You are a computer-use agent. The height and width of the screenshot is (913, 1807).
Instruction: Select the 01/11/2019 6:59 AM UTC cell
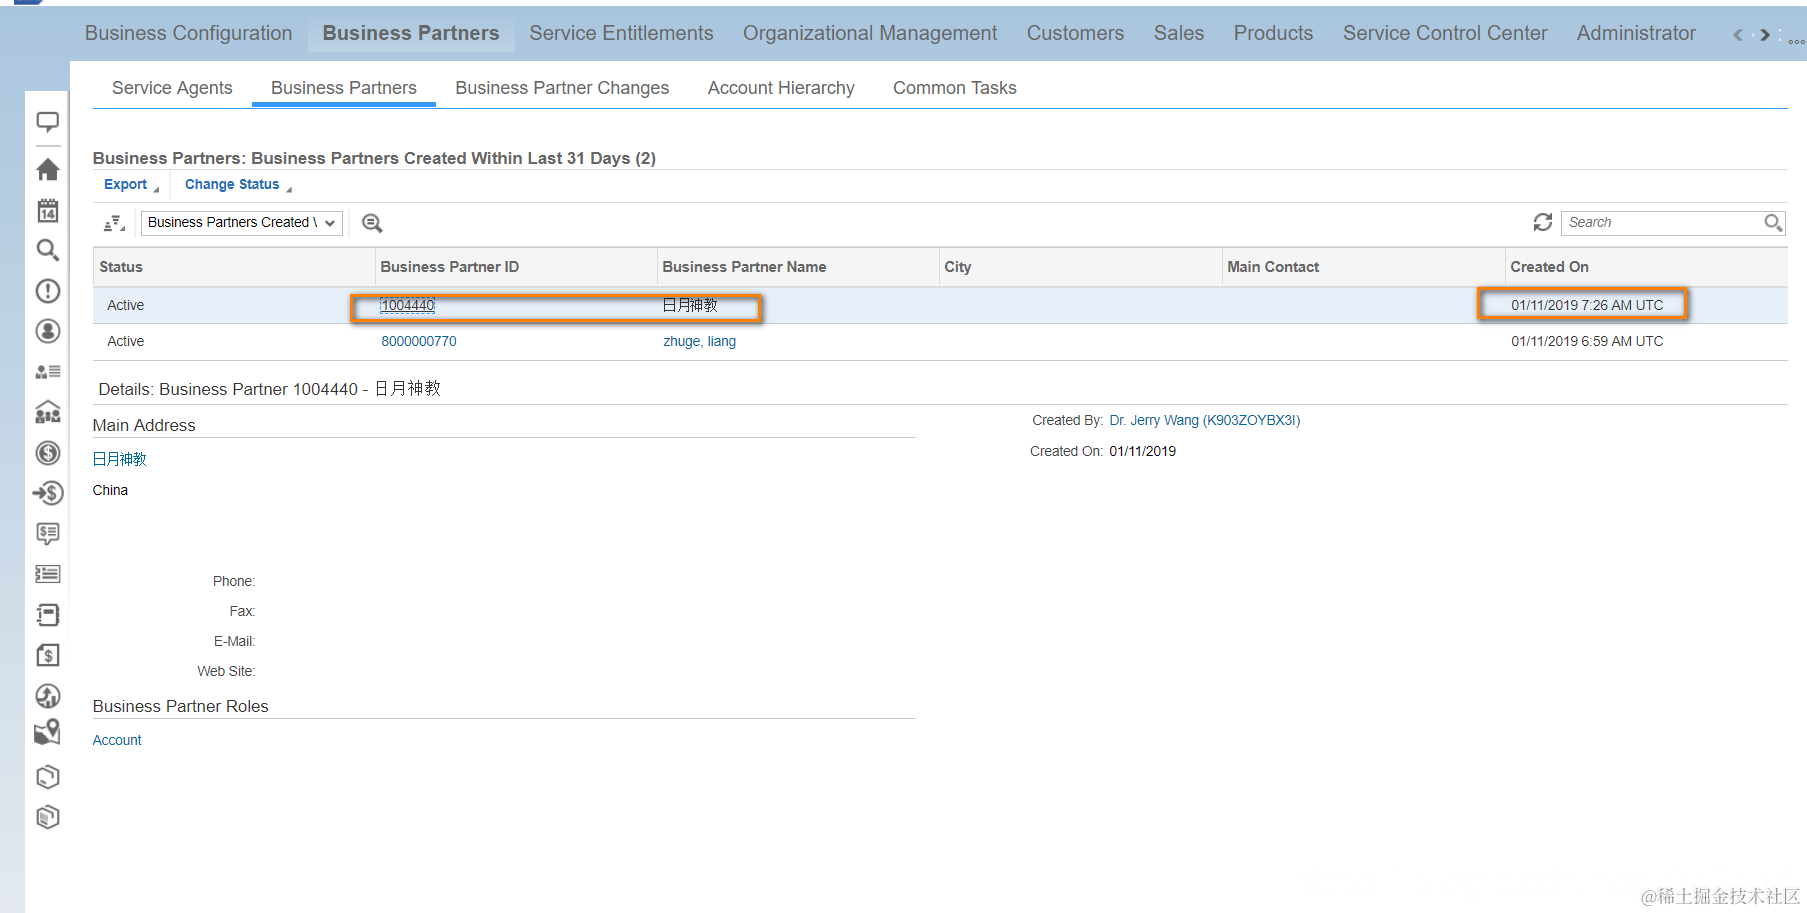[x=1587, y=341]
